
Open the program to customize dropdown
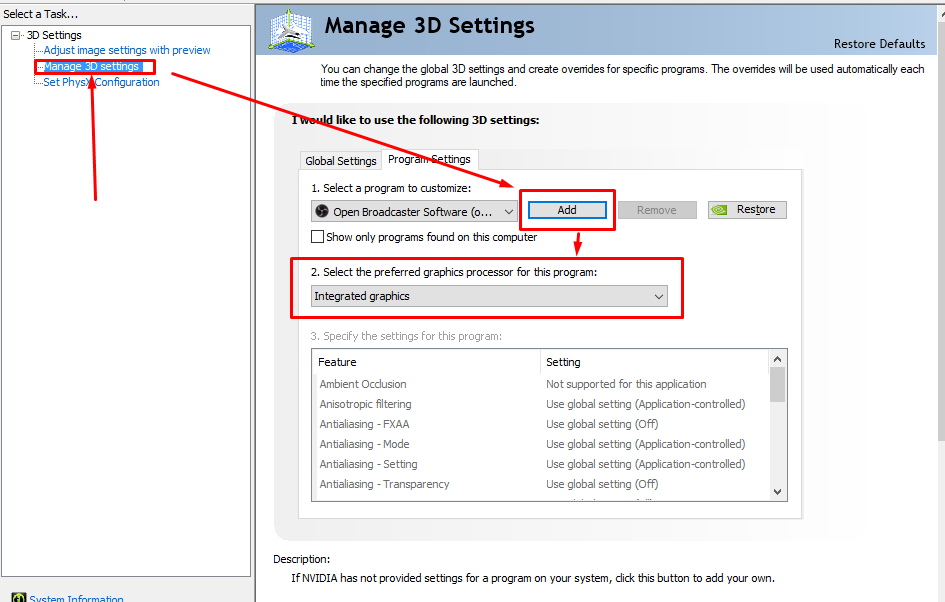[x=414, y=212]
